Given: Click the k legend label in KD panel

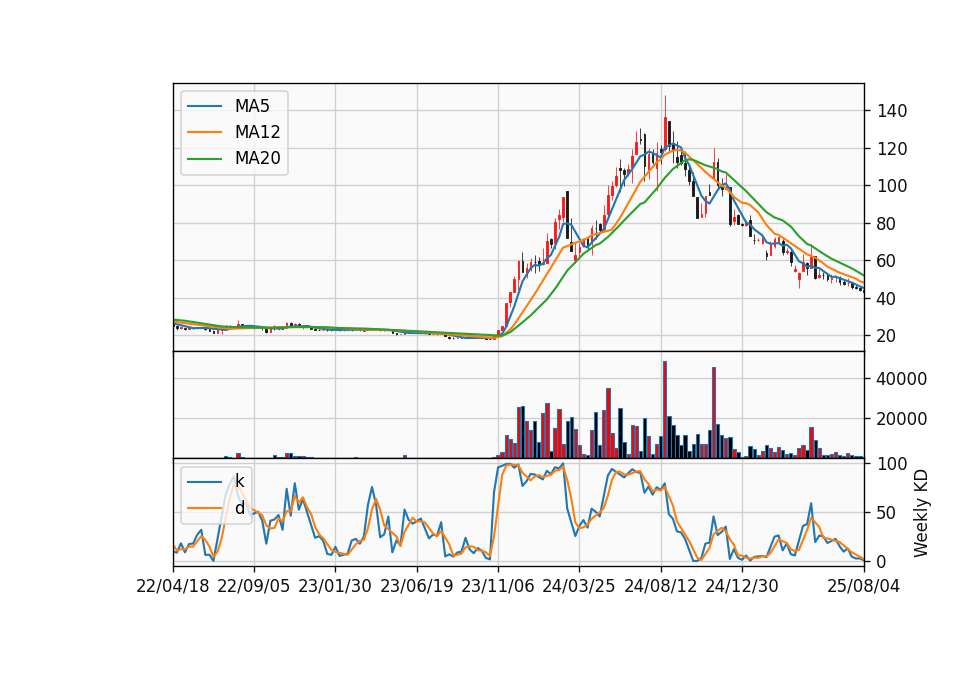Looking at the screenshot, I should point(239,481).
